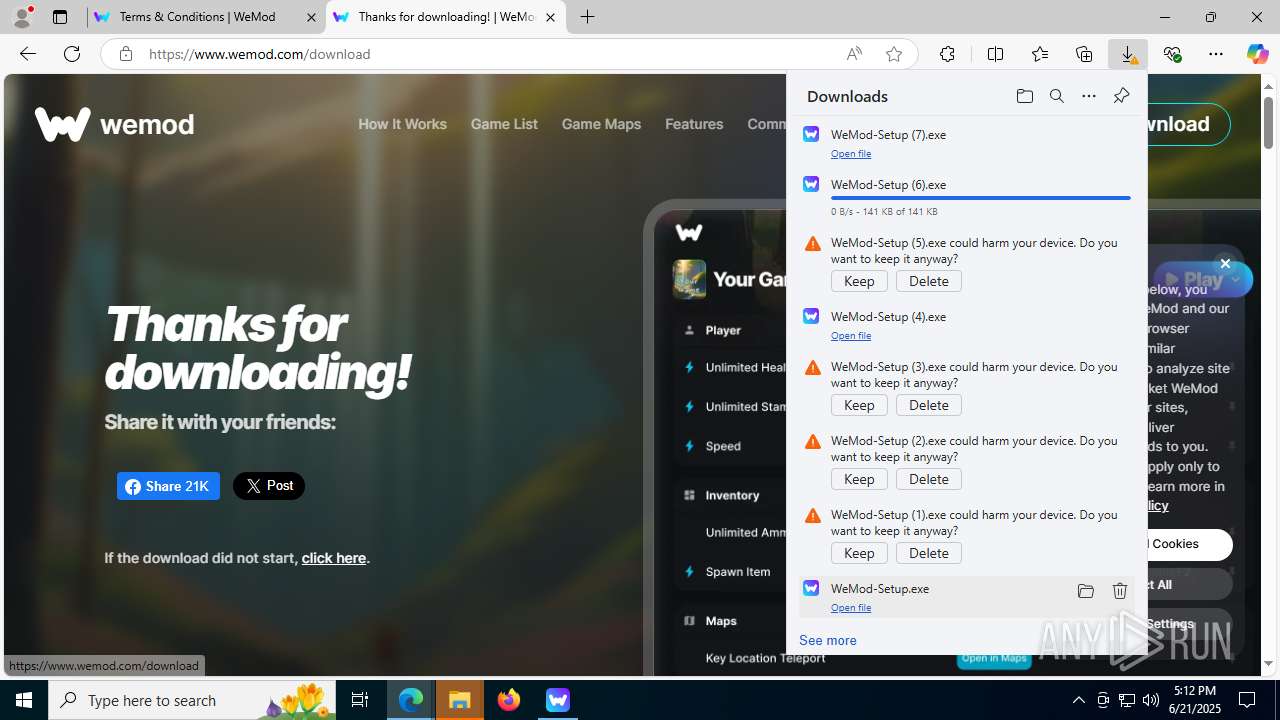Open Tab actions menu icon
The height and width of the screenshot is (720, 1280).
click(x=60, y=17)
